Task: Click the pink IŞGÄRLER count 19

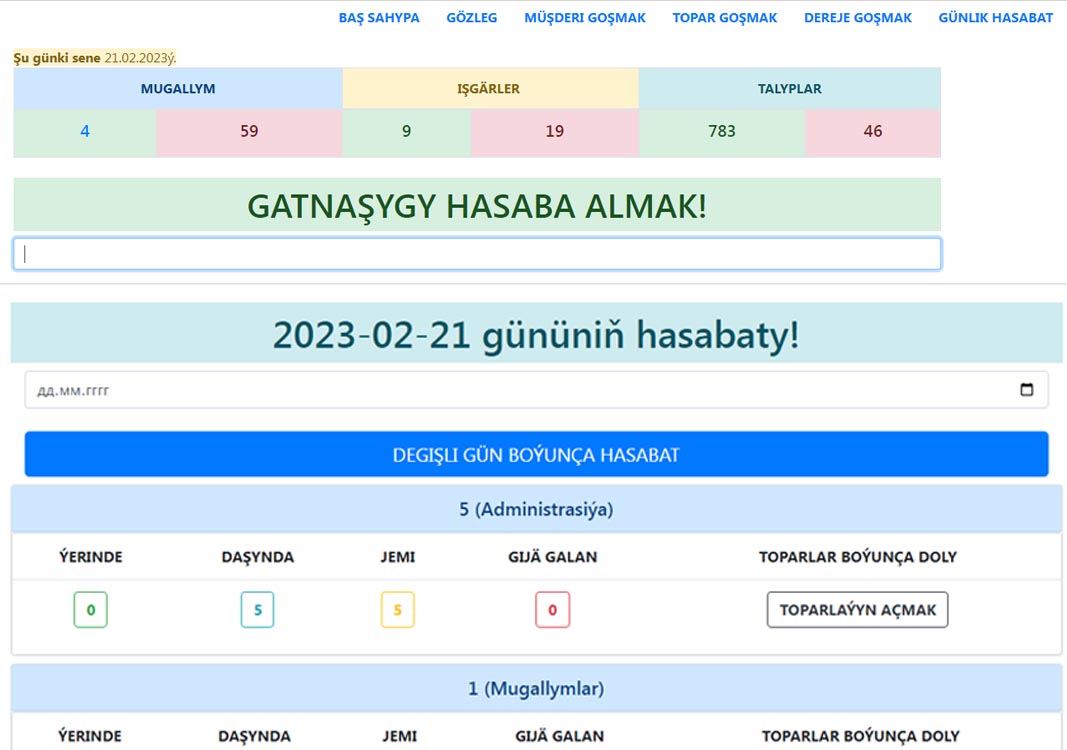Action: coord(555,131)
